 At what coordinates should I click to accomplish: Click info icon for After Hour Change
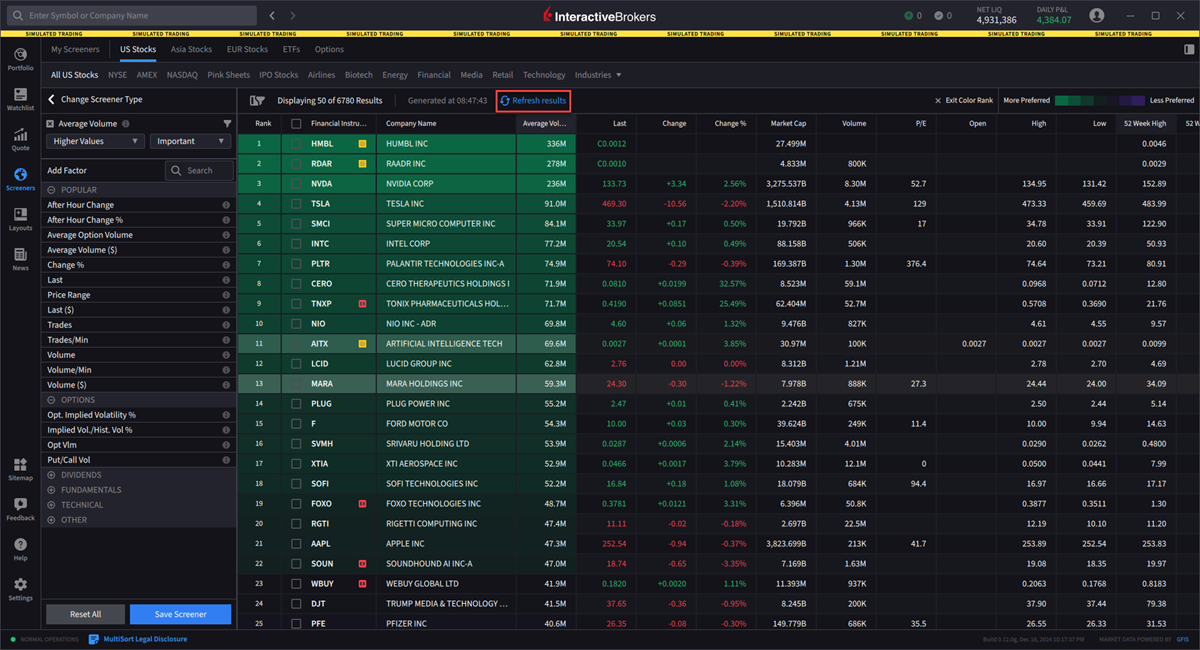coord(226,205)
